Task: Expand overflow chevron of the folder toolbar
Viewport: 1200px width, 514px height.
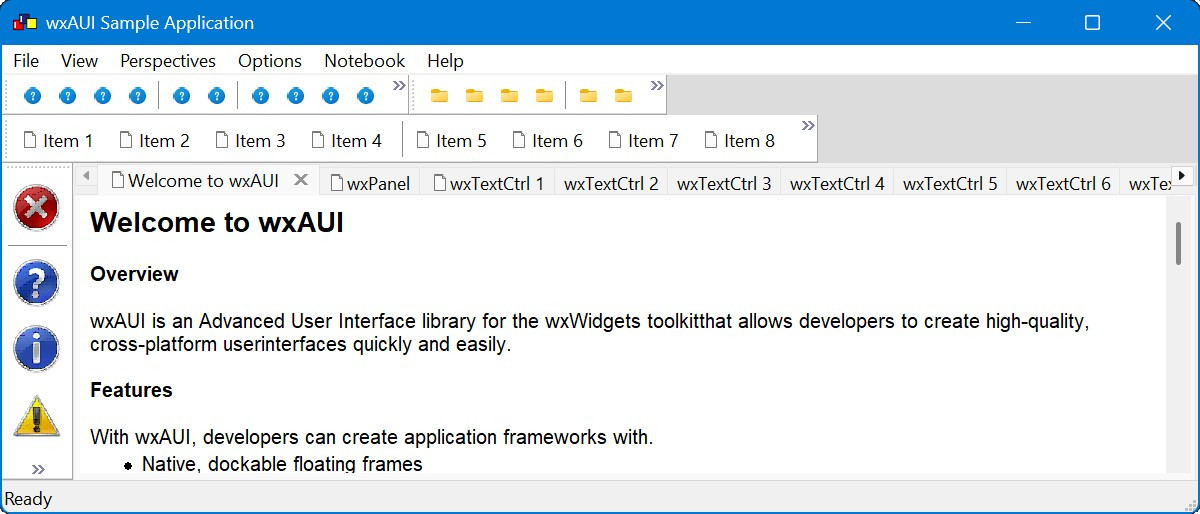Action: [x=657, y=86]
